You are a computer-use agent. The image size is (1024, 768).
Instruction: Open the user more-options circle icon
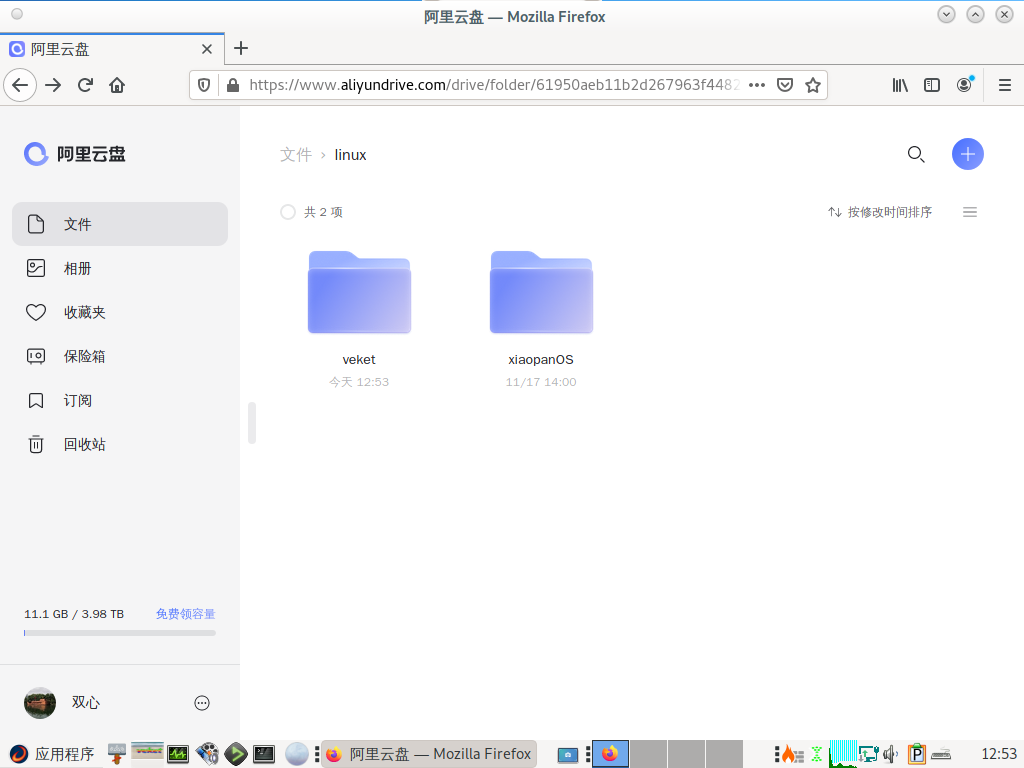tap(202, 703)
